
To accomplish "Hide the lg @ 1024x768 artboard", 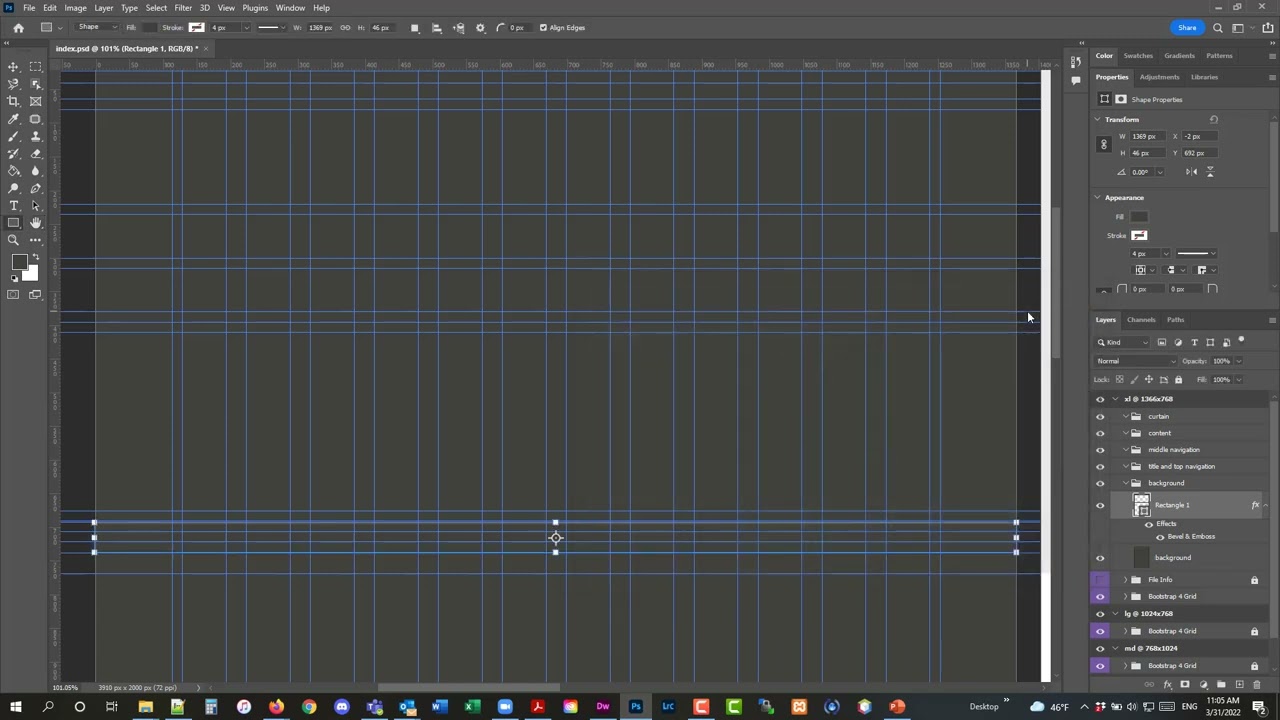I will click(x=1100, y=614).
